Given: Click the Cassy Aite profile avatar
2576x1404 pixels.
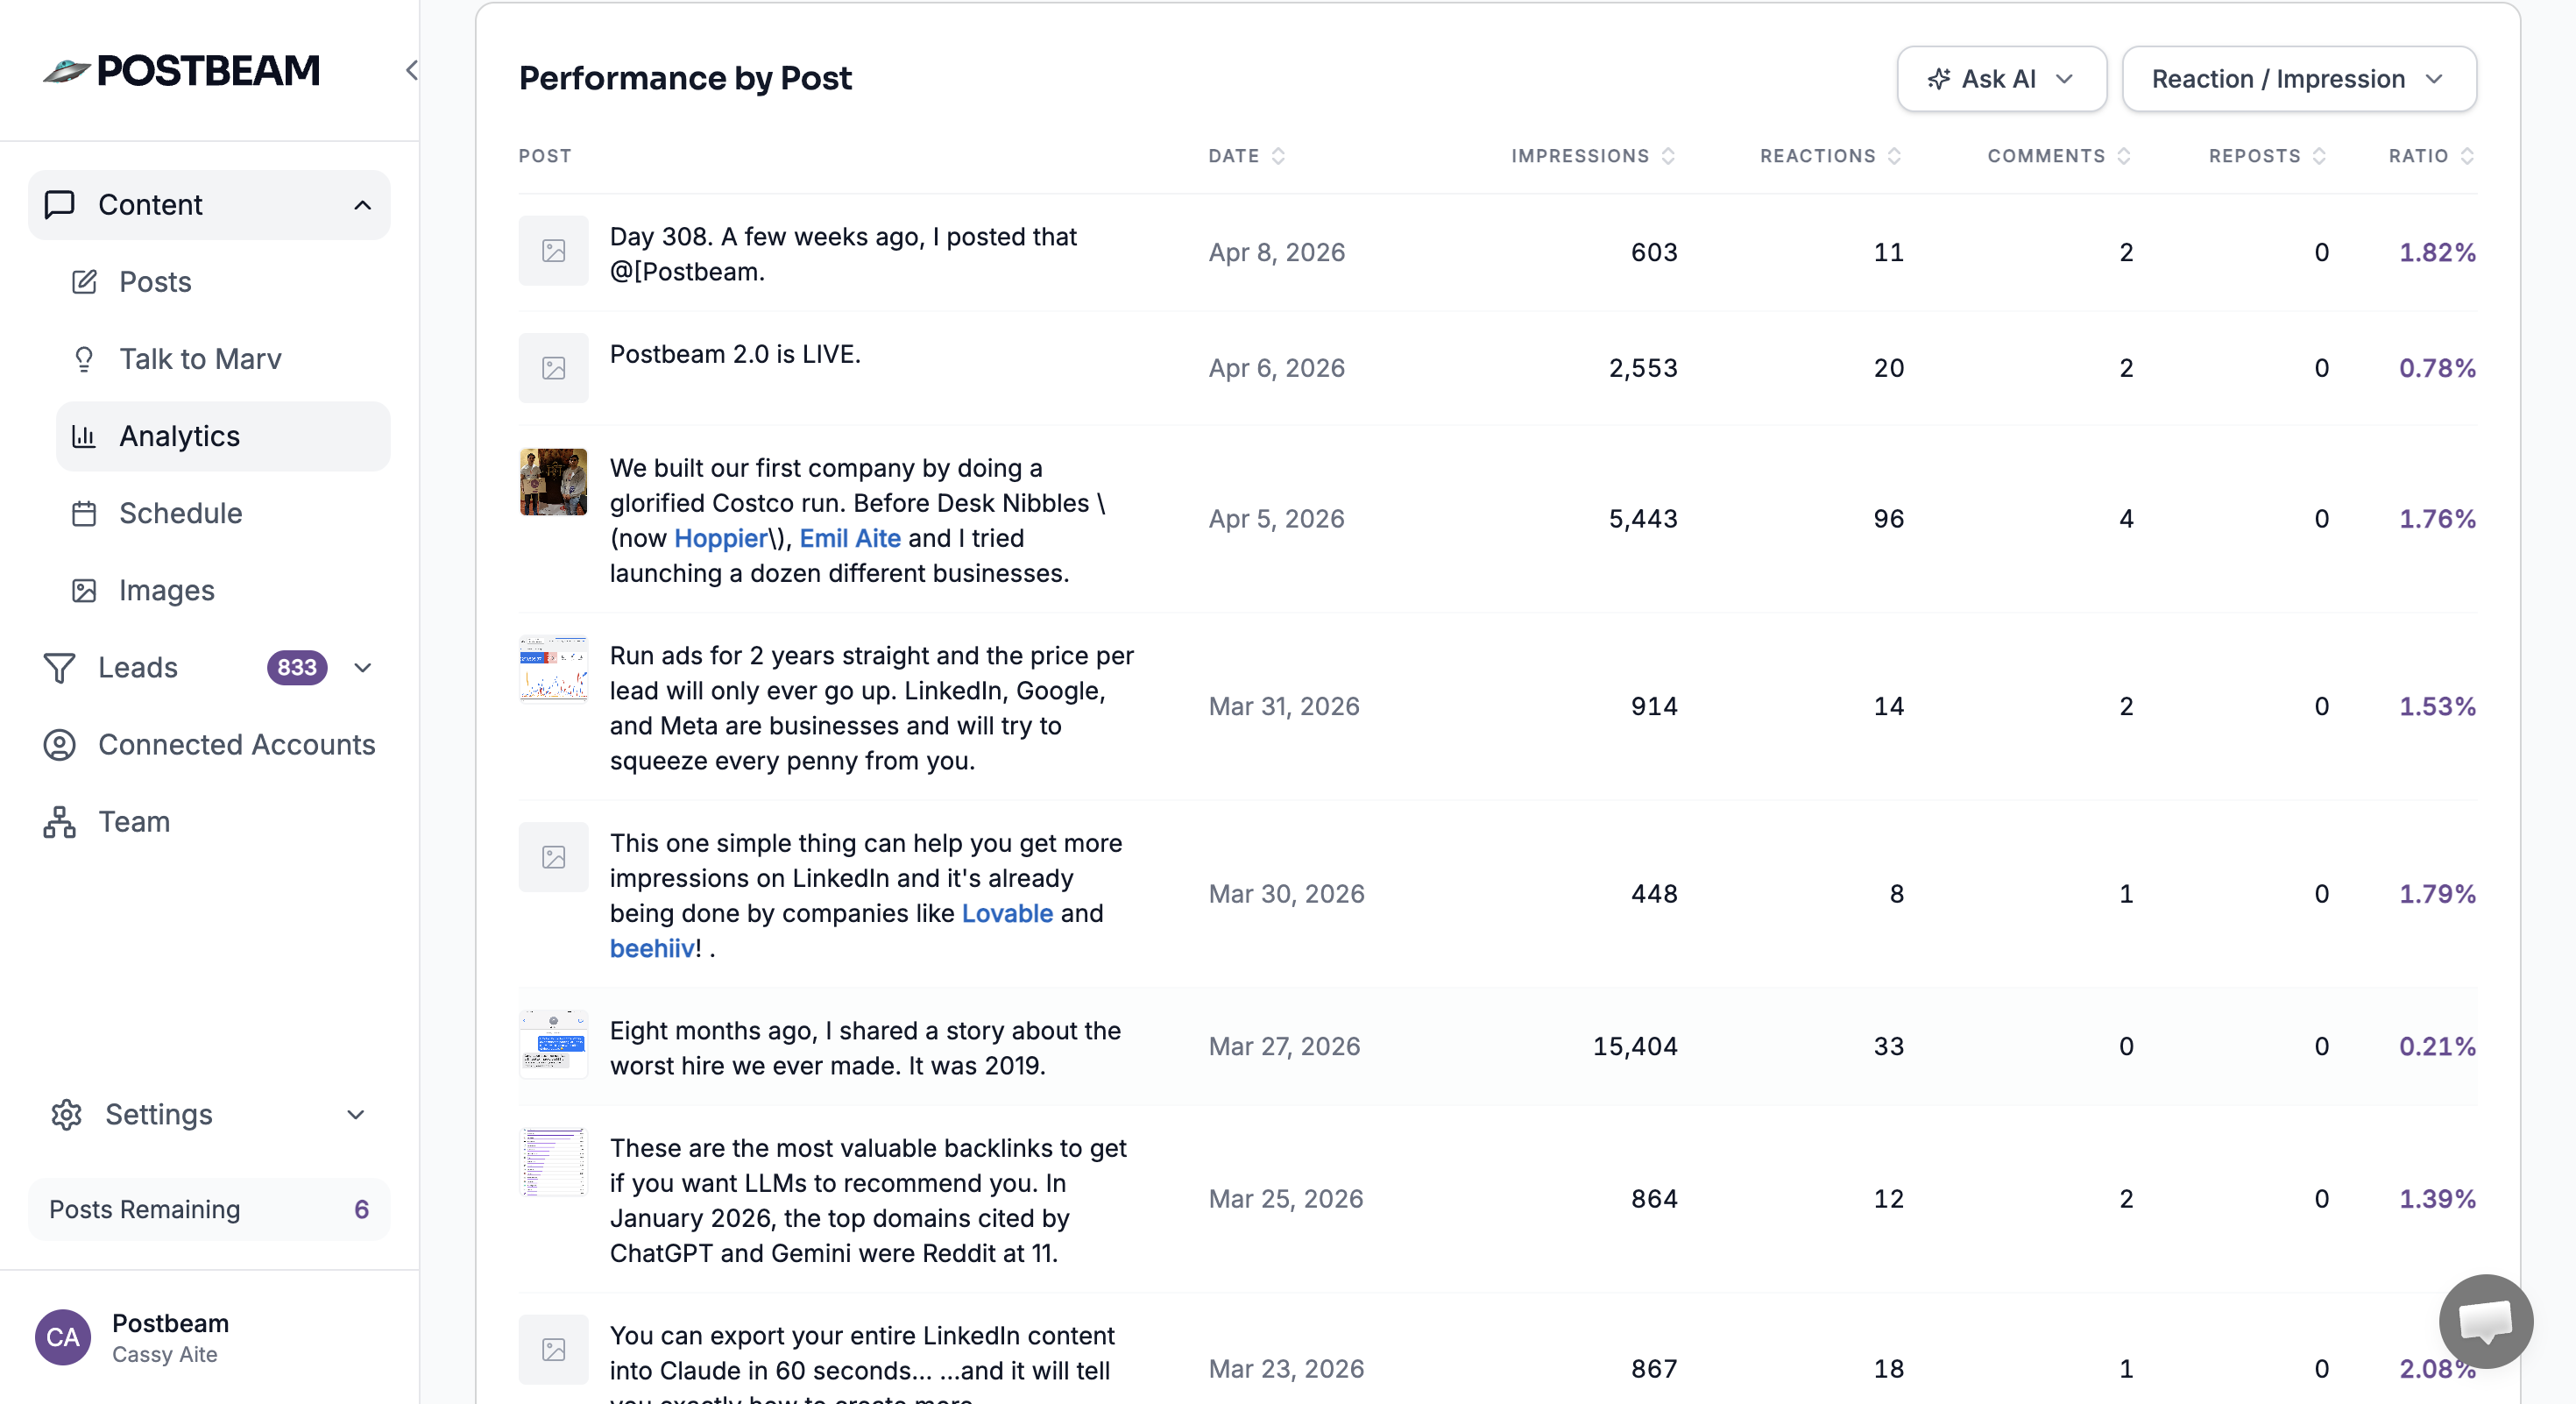Looking at the screenshot, I should (62, 1337).
